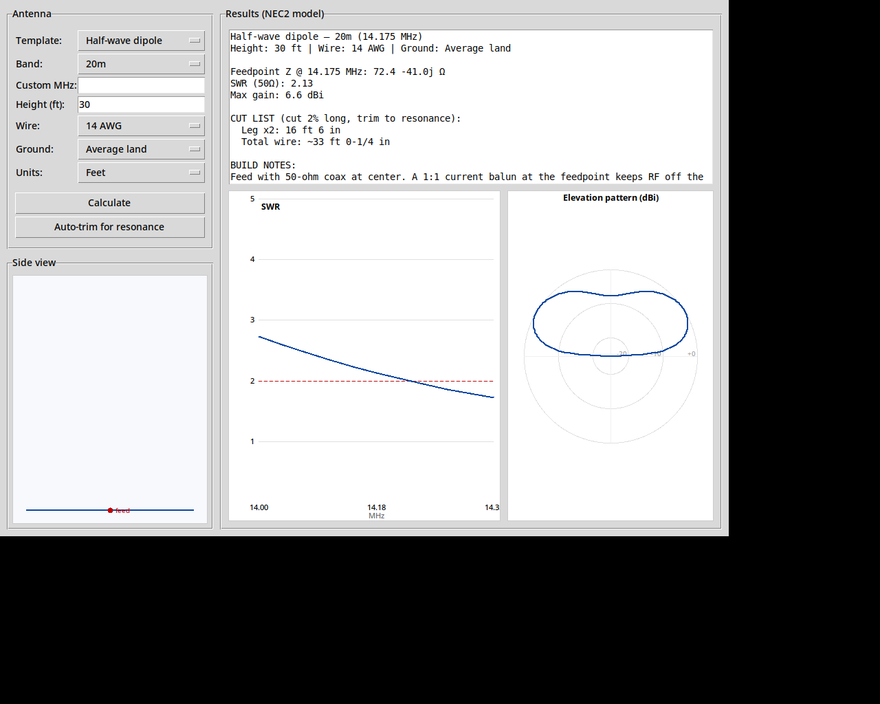Viewport: 880px width, 704px height.
Task: Click the 'Total wire: ~33 ft 0-1/4 in' line
Action: [x=315, y=142]
